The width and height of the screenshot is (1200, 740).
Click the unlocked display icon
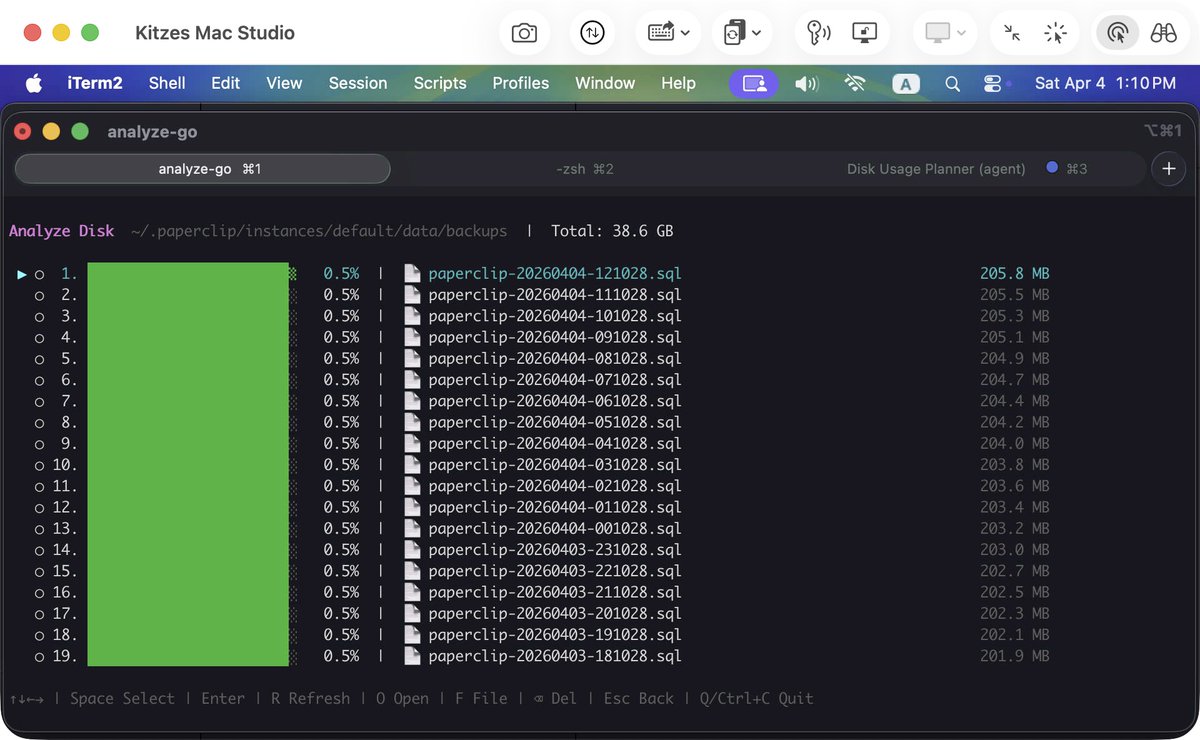(x=864, y=33)
